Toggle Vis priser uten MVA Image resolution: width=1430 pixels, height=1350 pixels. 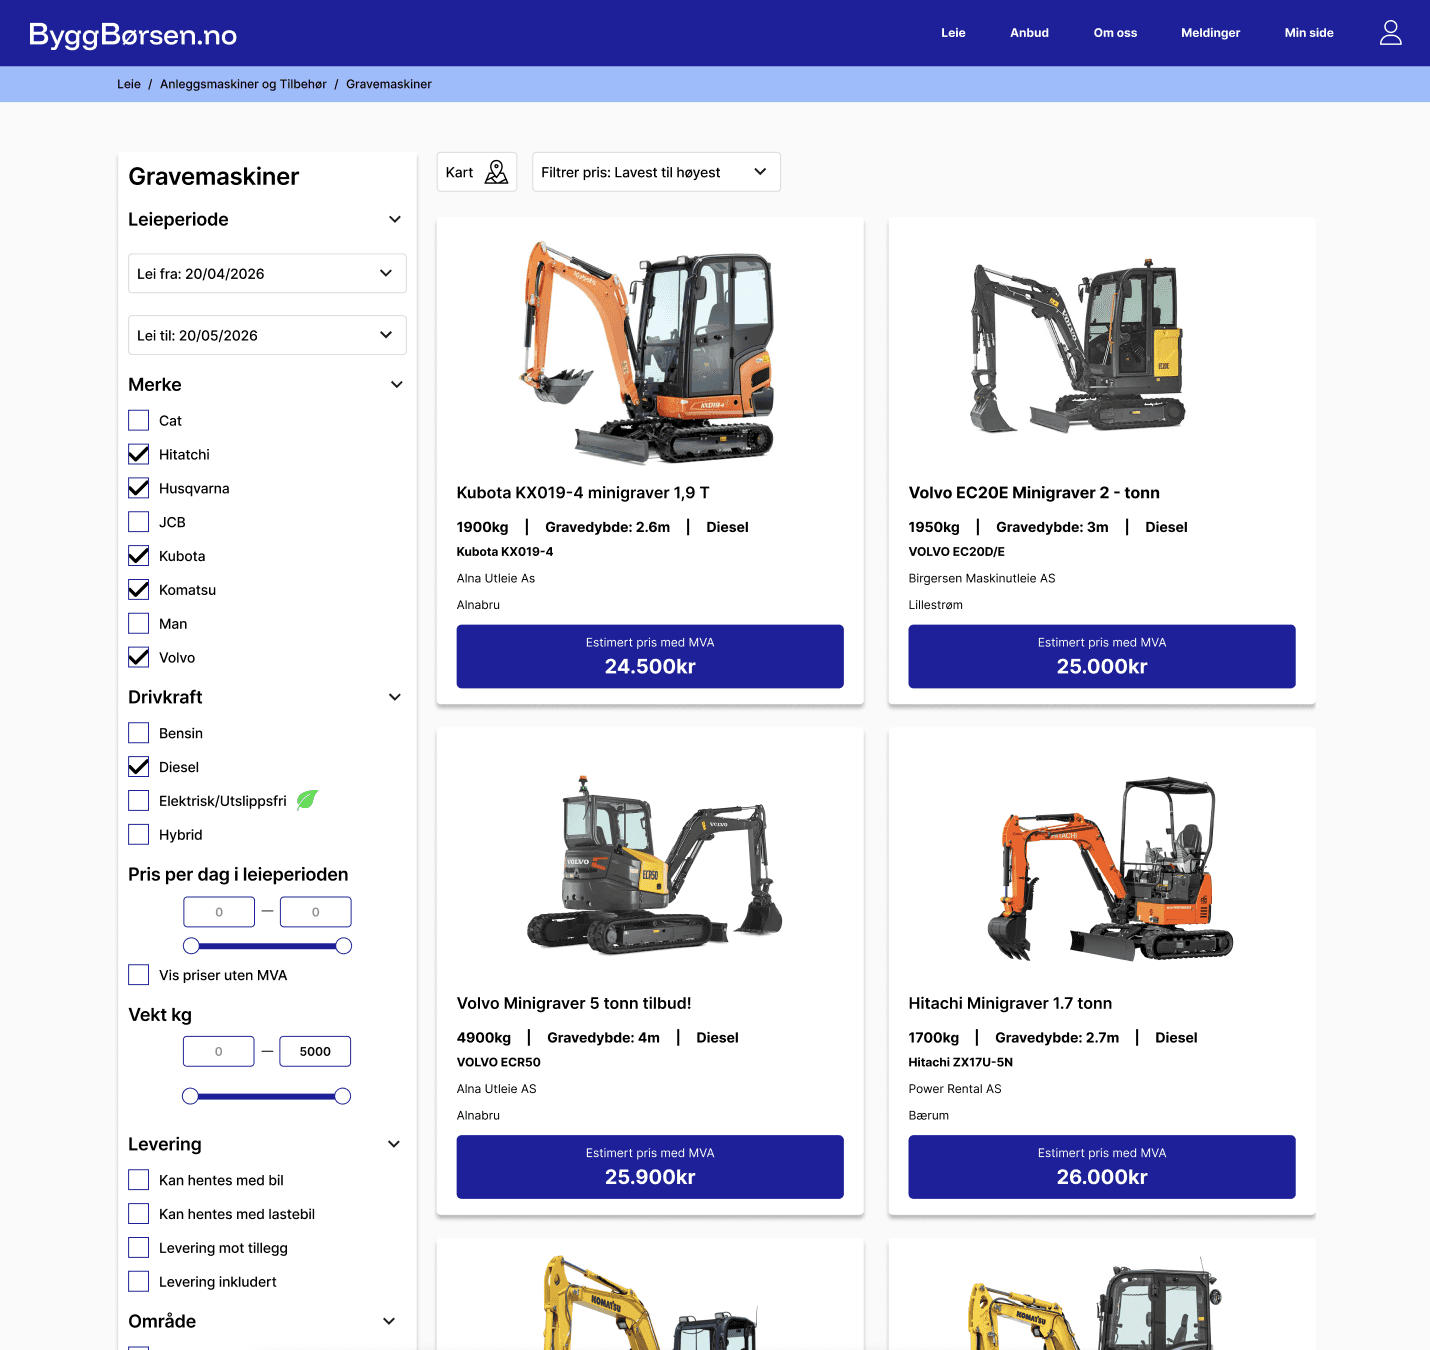(x=139, y=975)
